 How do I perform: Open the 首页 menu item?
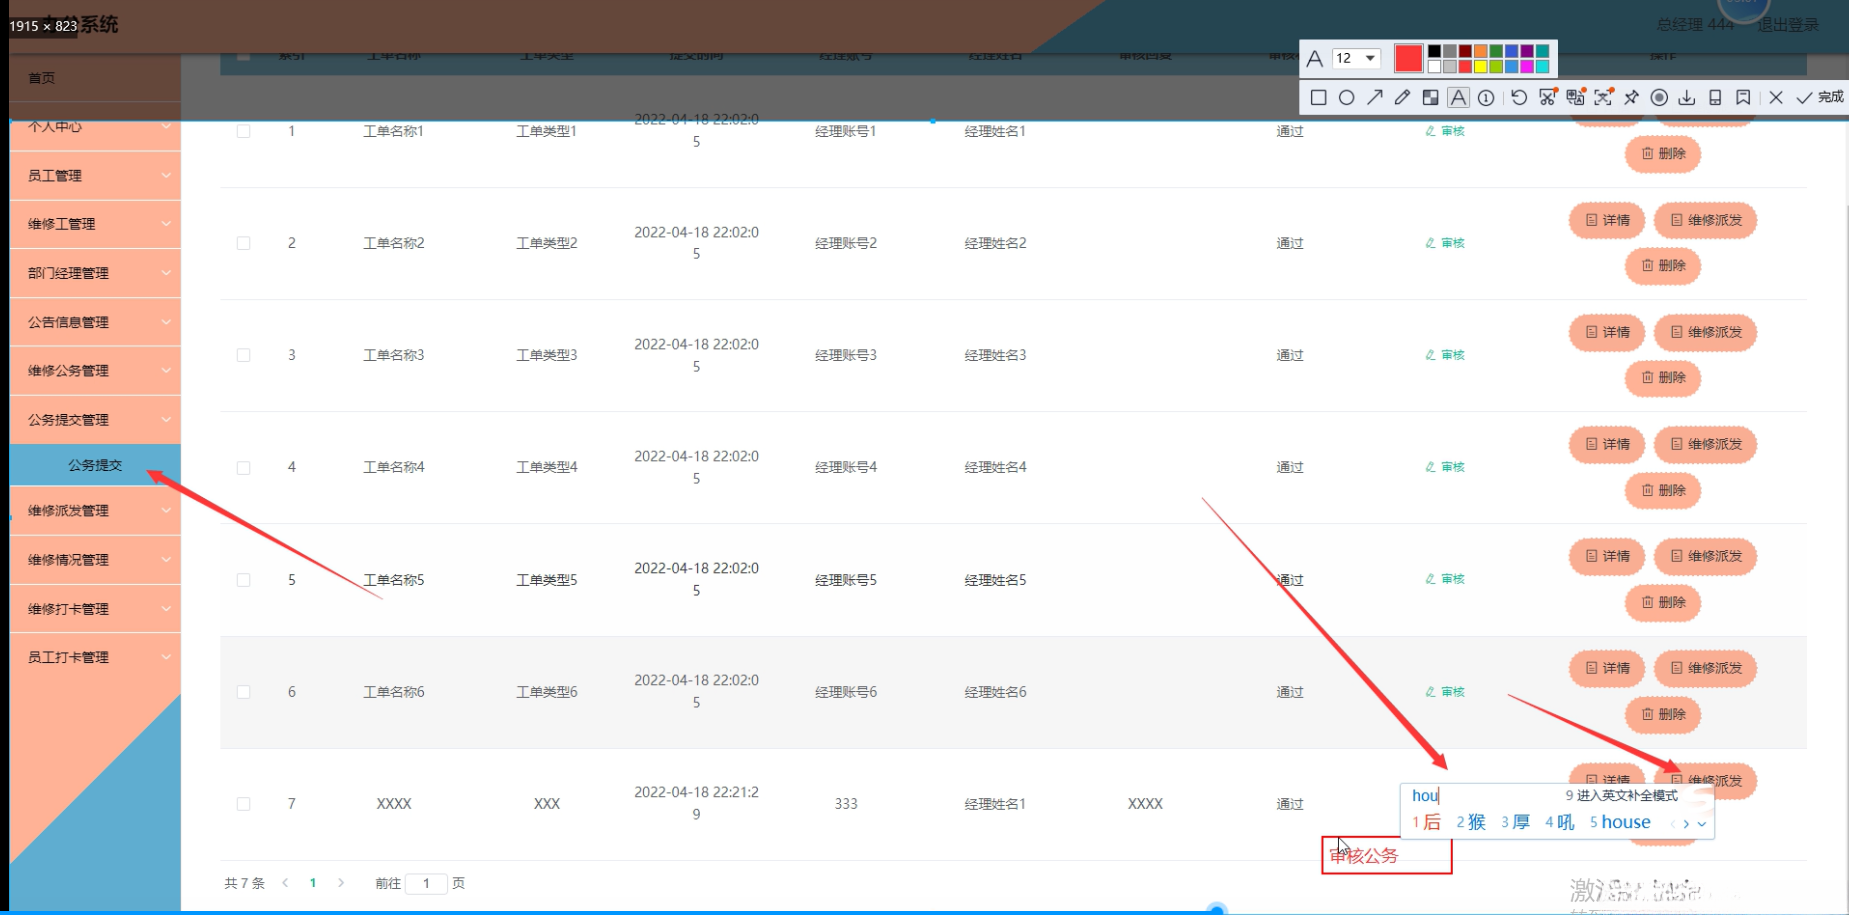tap(95, 77)
